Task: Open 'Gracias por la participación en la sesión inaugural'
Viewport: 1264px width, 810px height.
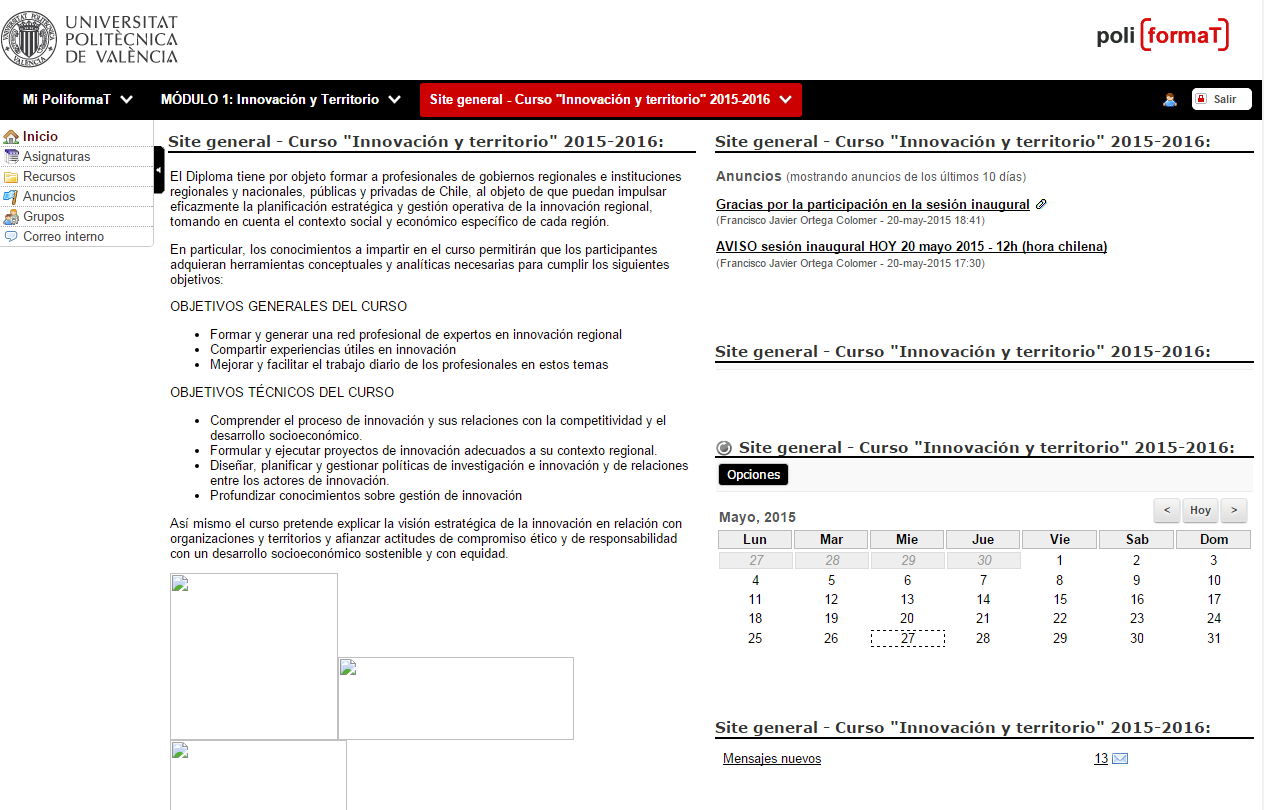Action: point(872,205)
